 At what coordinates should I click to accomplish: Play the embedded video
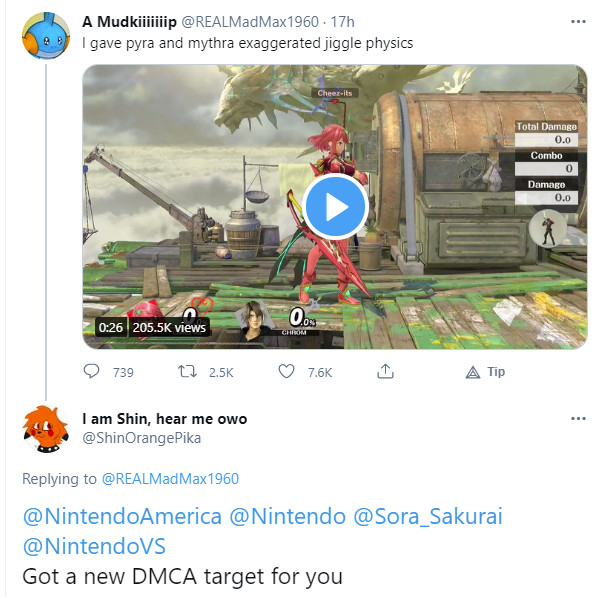click(x=334, y=207)
